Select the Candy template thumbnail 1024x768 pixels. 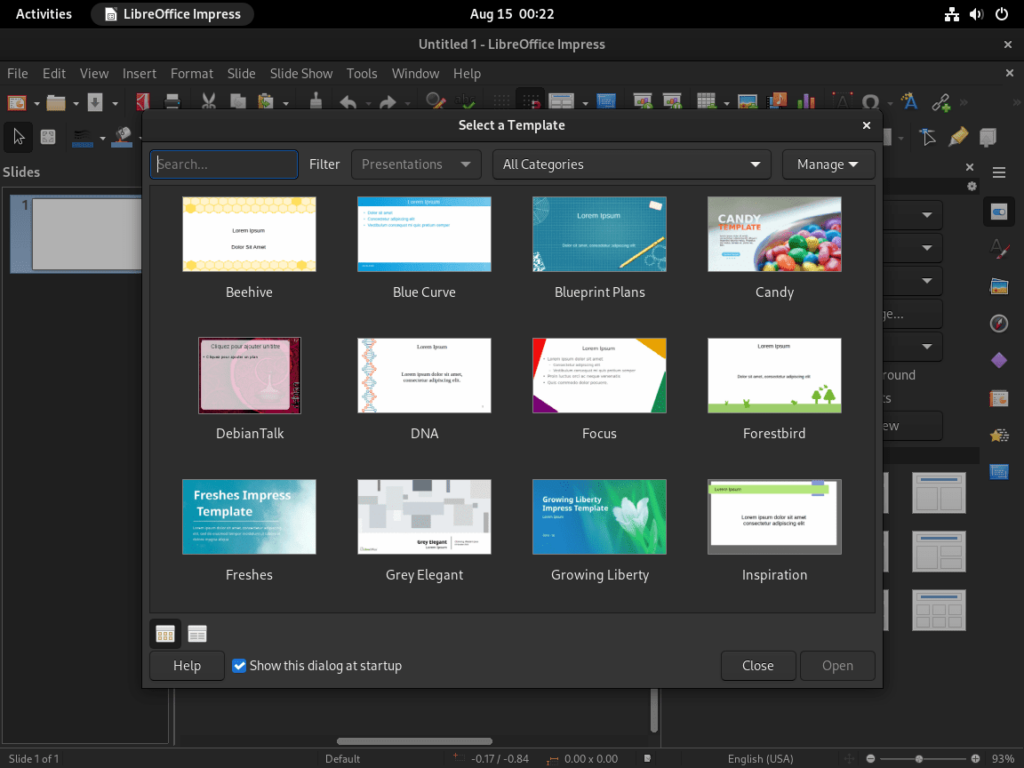click(774, 234)
